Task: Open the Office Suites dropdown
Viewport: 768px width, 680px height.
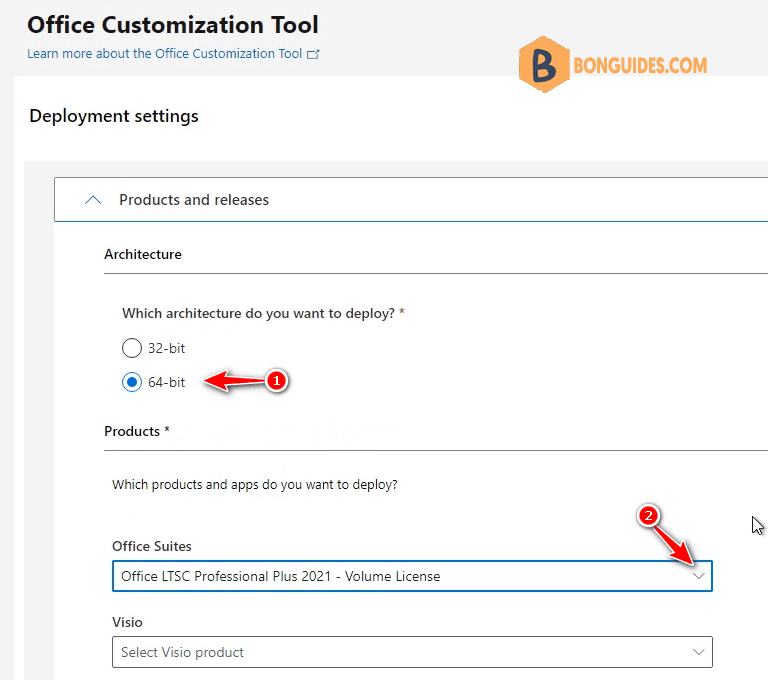Action: click(x=412, y=576)
